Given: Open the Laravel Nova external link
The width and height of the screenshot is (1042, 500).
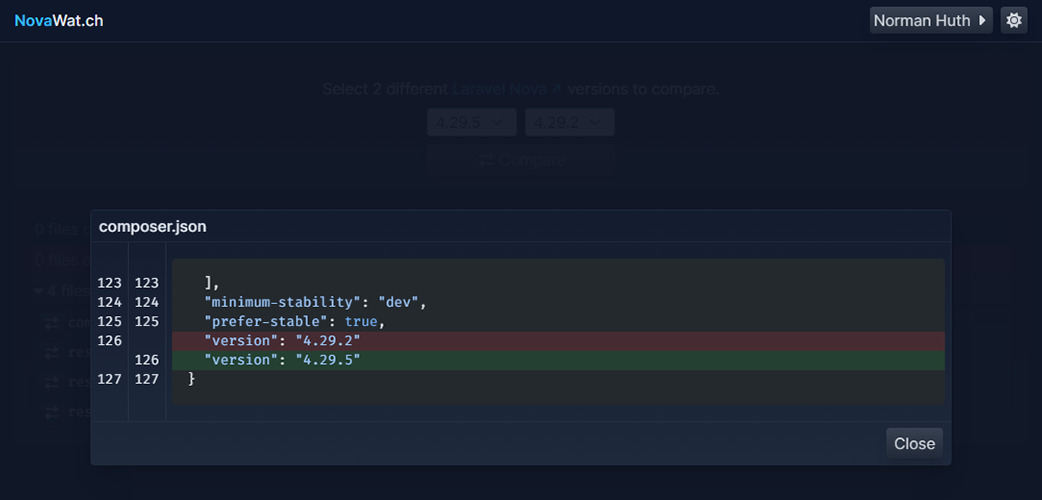Looking at the screenshot, I should 507,89.
